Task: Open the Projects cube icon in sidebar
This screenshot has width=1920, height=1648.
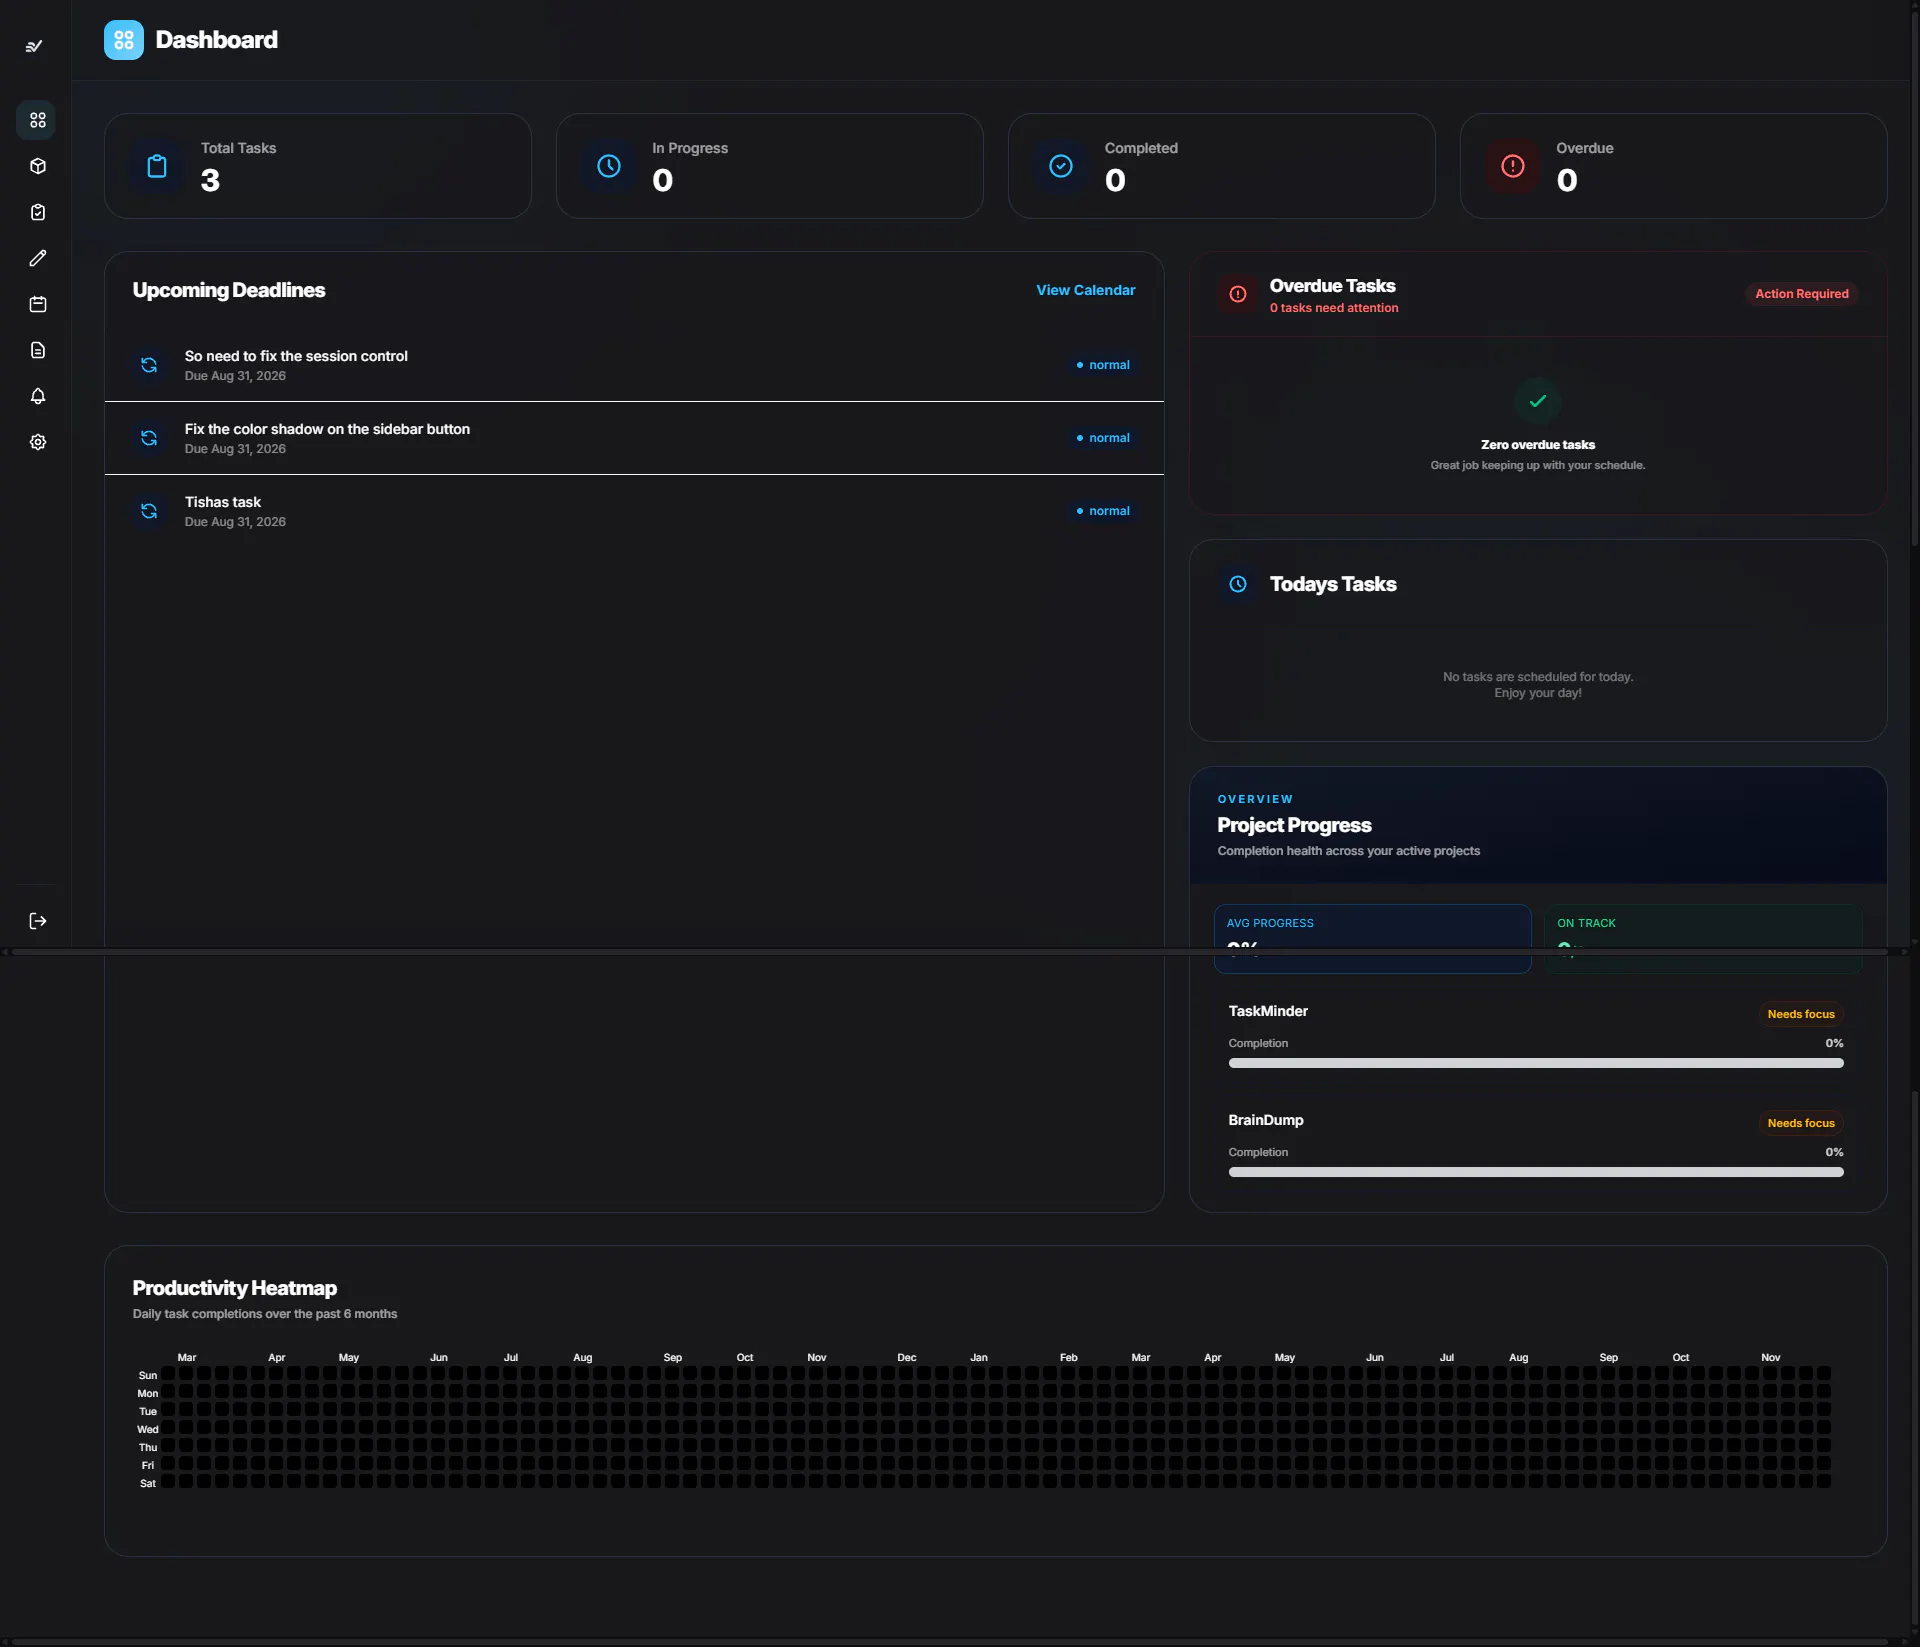Action: (38, 166)
